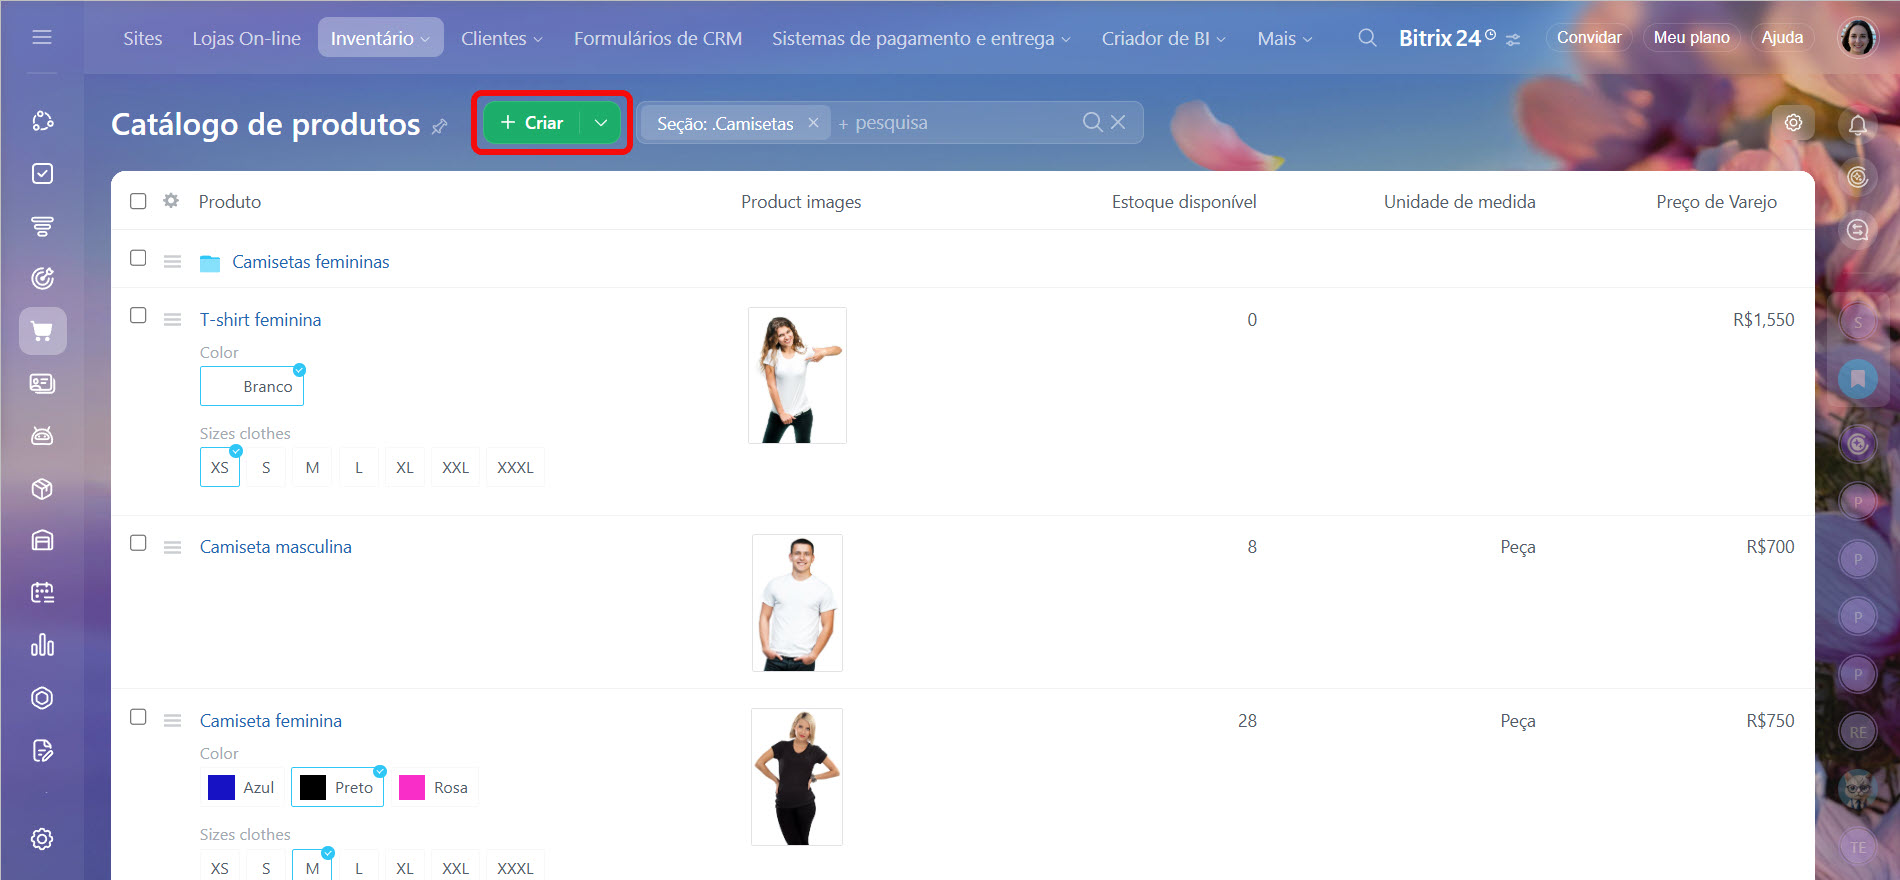Open the shopping cart sidebar icon

click(42, 331)
